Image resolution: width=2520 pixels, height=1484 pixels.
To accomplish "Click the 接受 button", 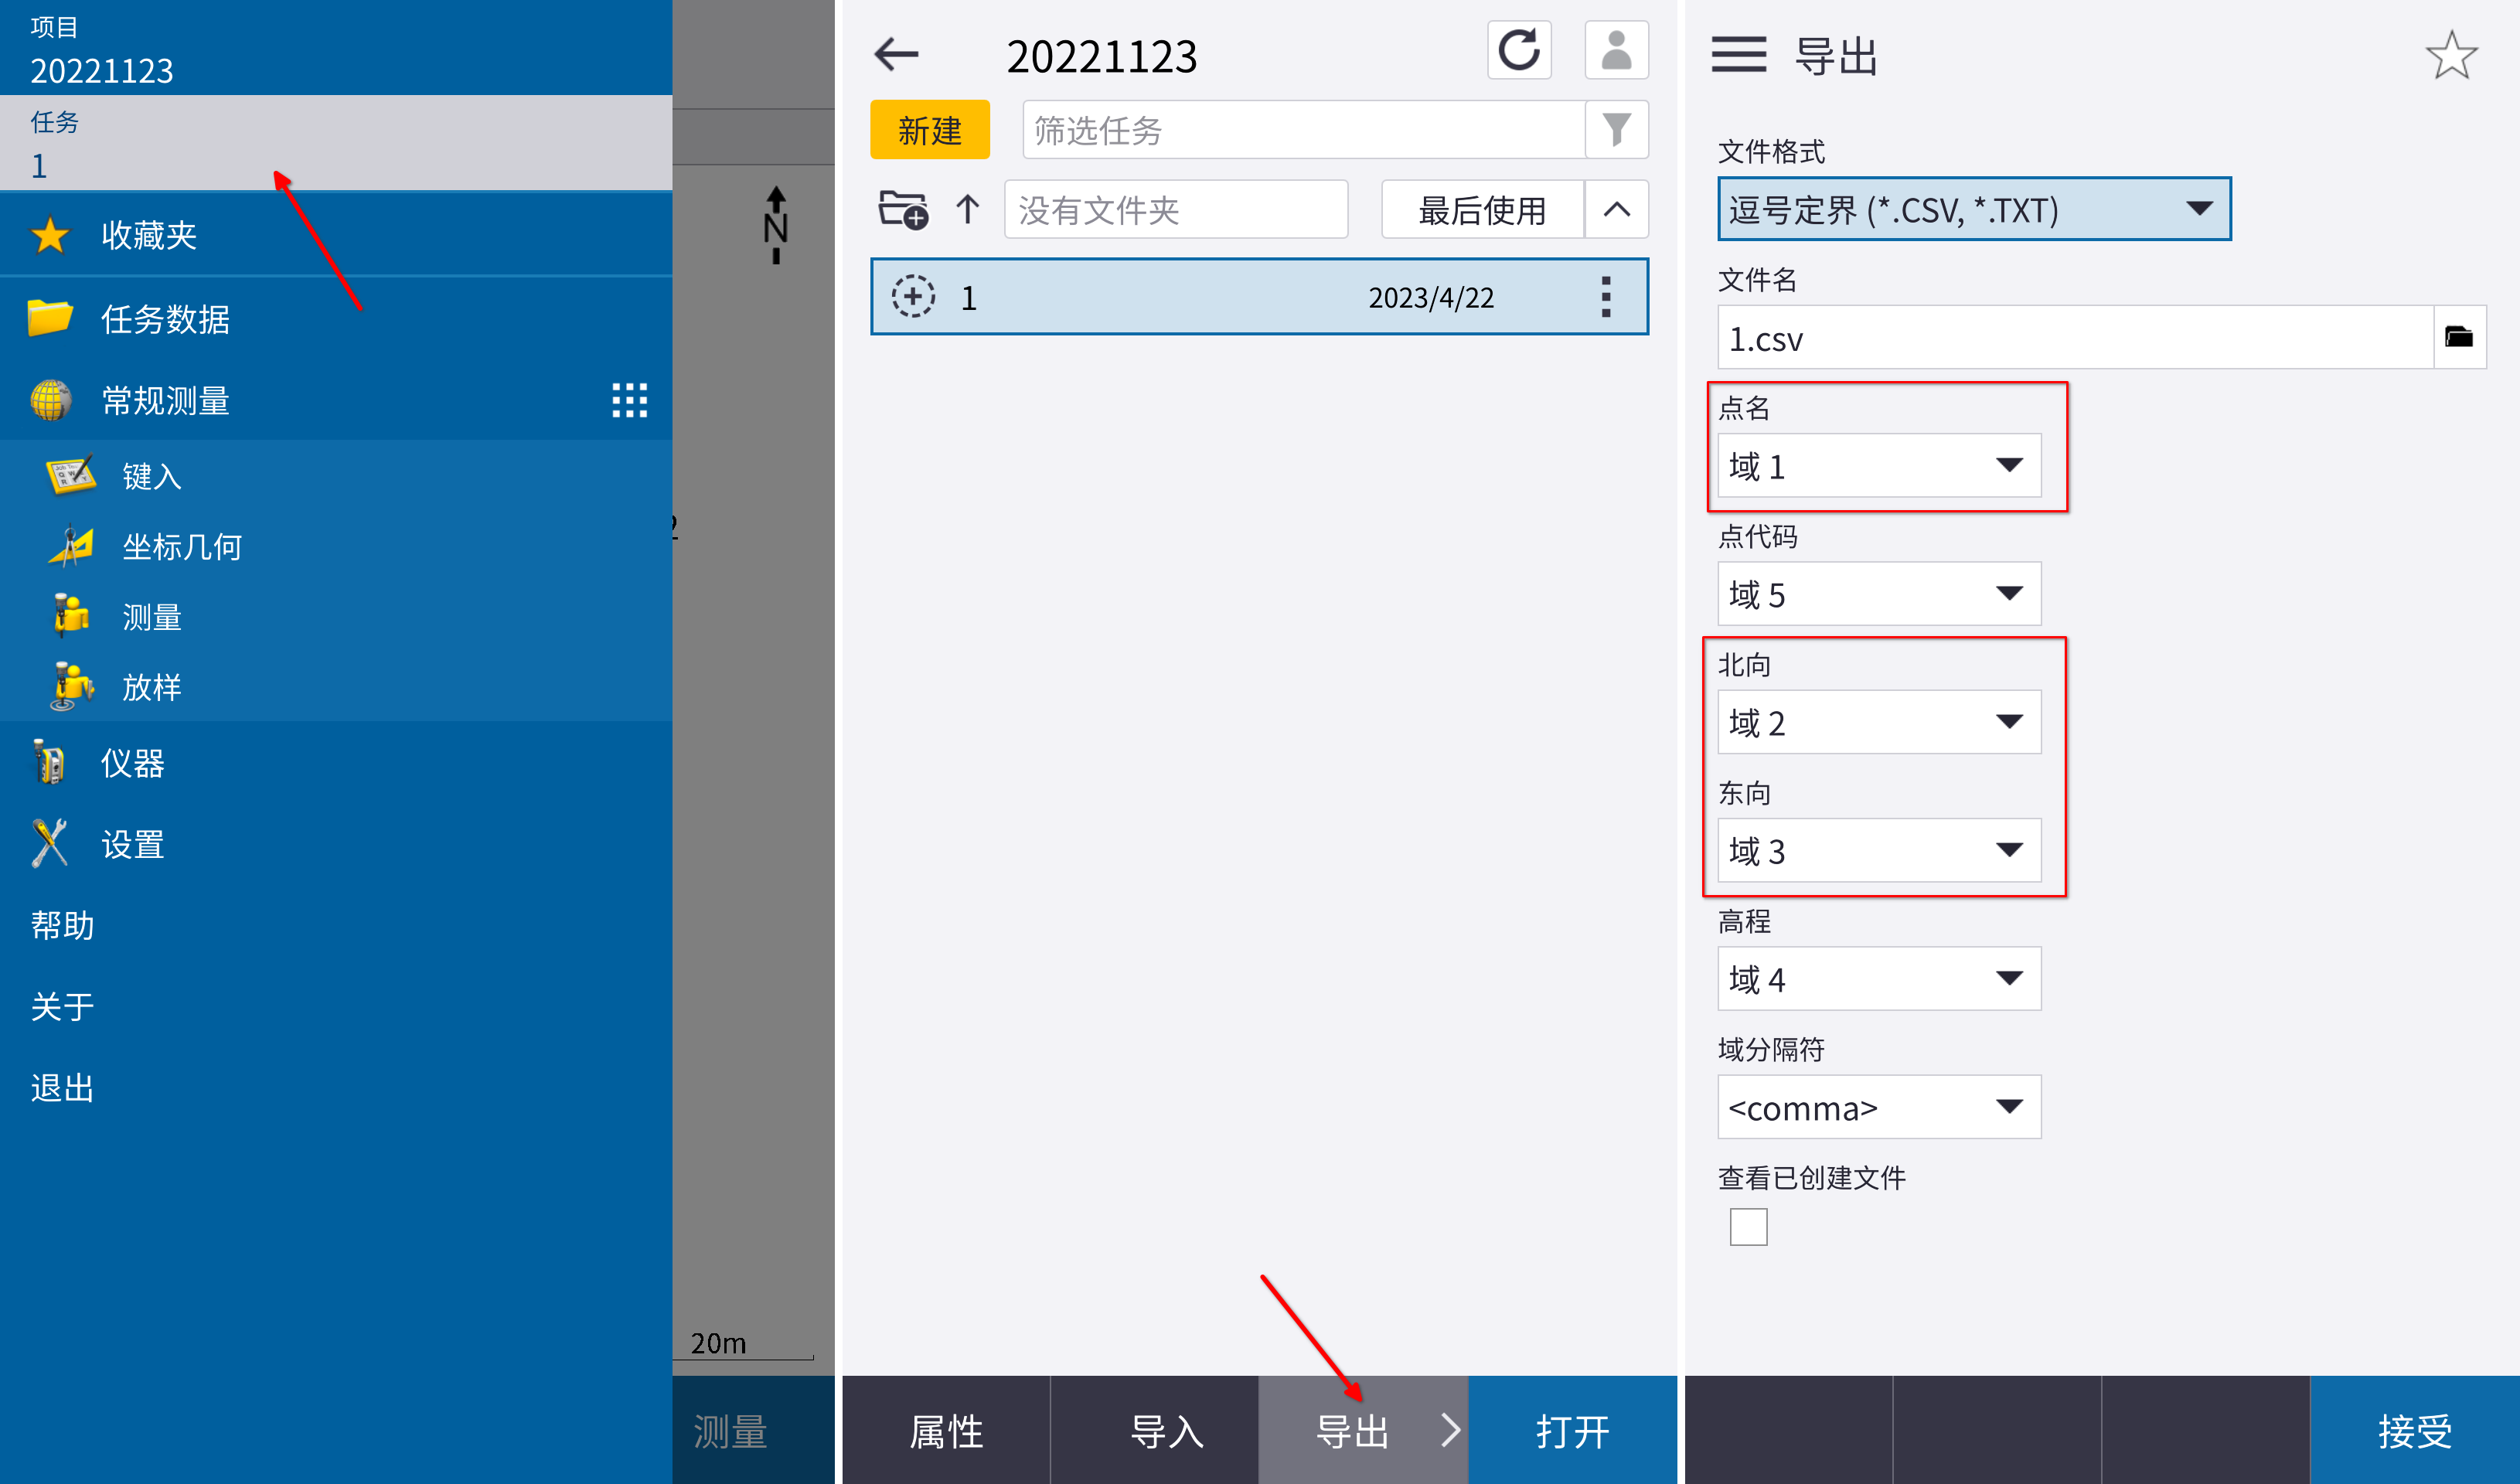I will 2414,1430.
